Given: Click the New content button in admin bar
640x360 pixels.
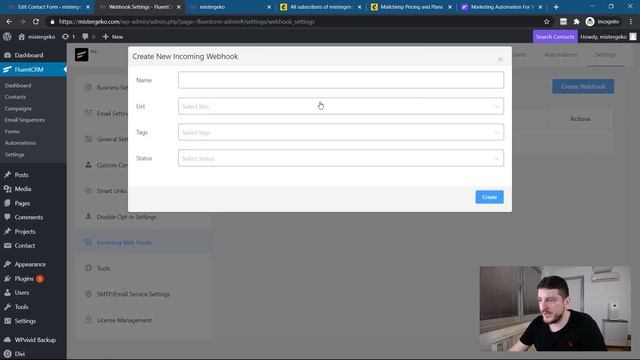Looking at the screenshot, I should [x=113, y=37].
